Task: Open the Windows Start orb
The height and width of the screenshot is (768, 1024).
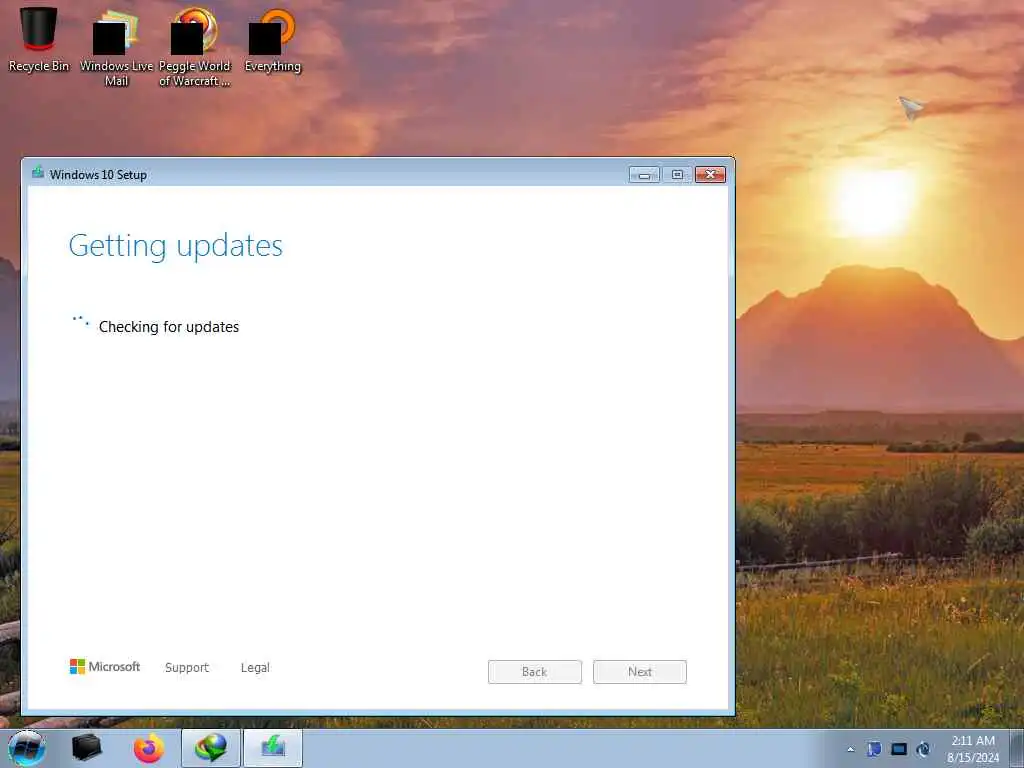Action: pyautogui.click(x=27, y=748)
